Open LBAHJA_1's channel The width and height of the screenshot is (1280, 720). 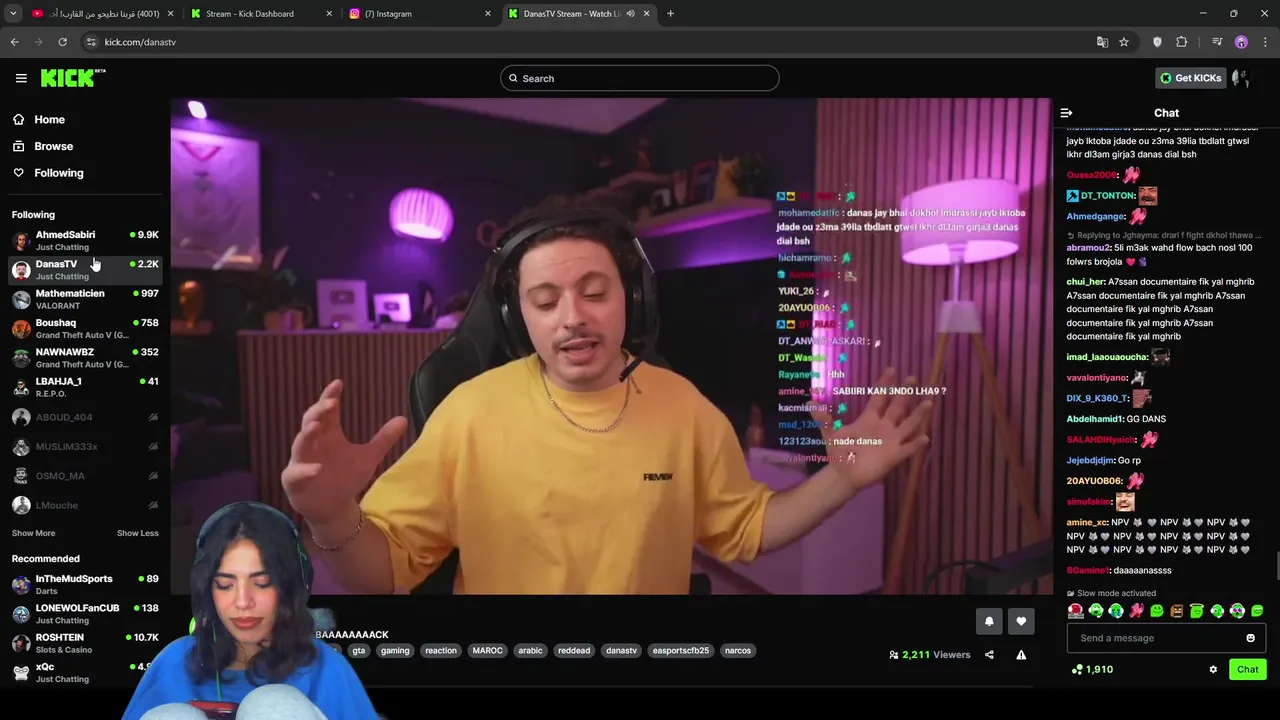tap(85, 387)
